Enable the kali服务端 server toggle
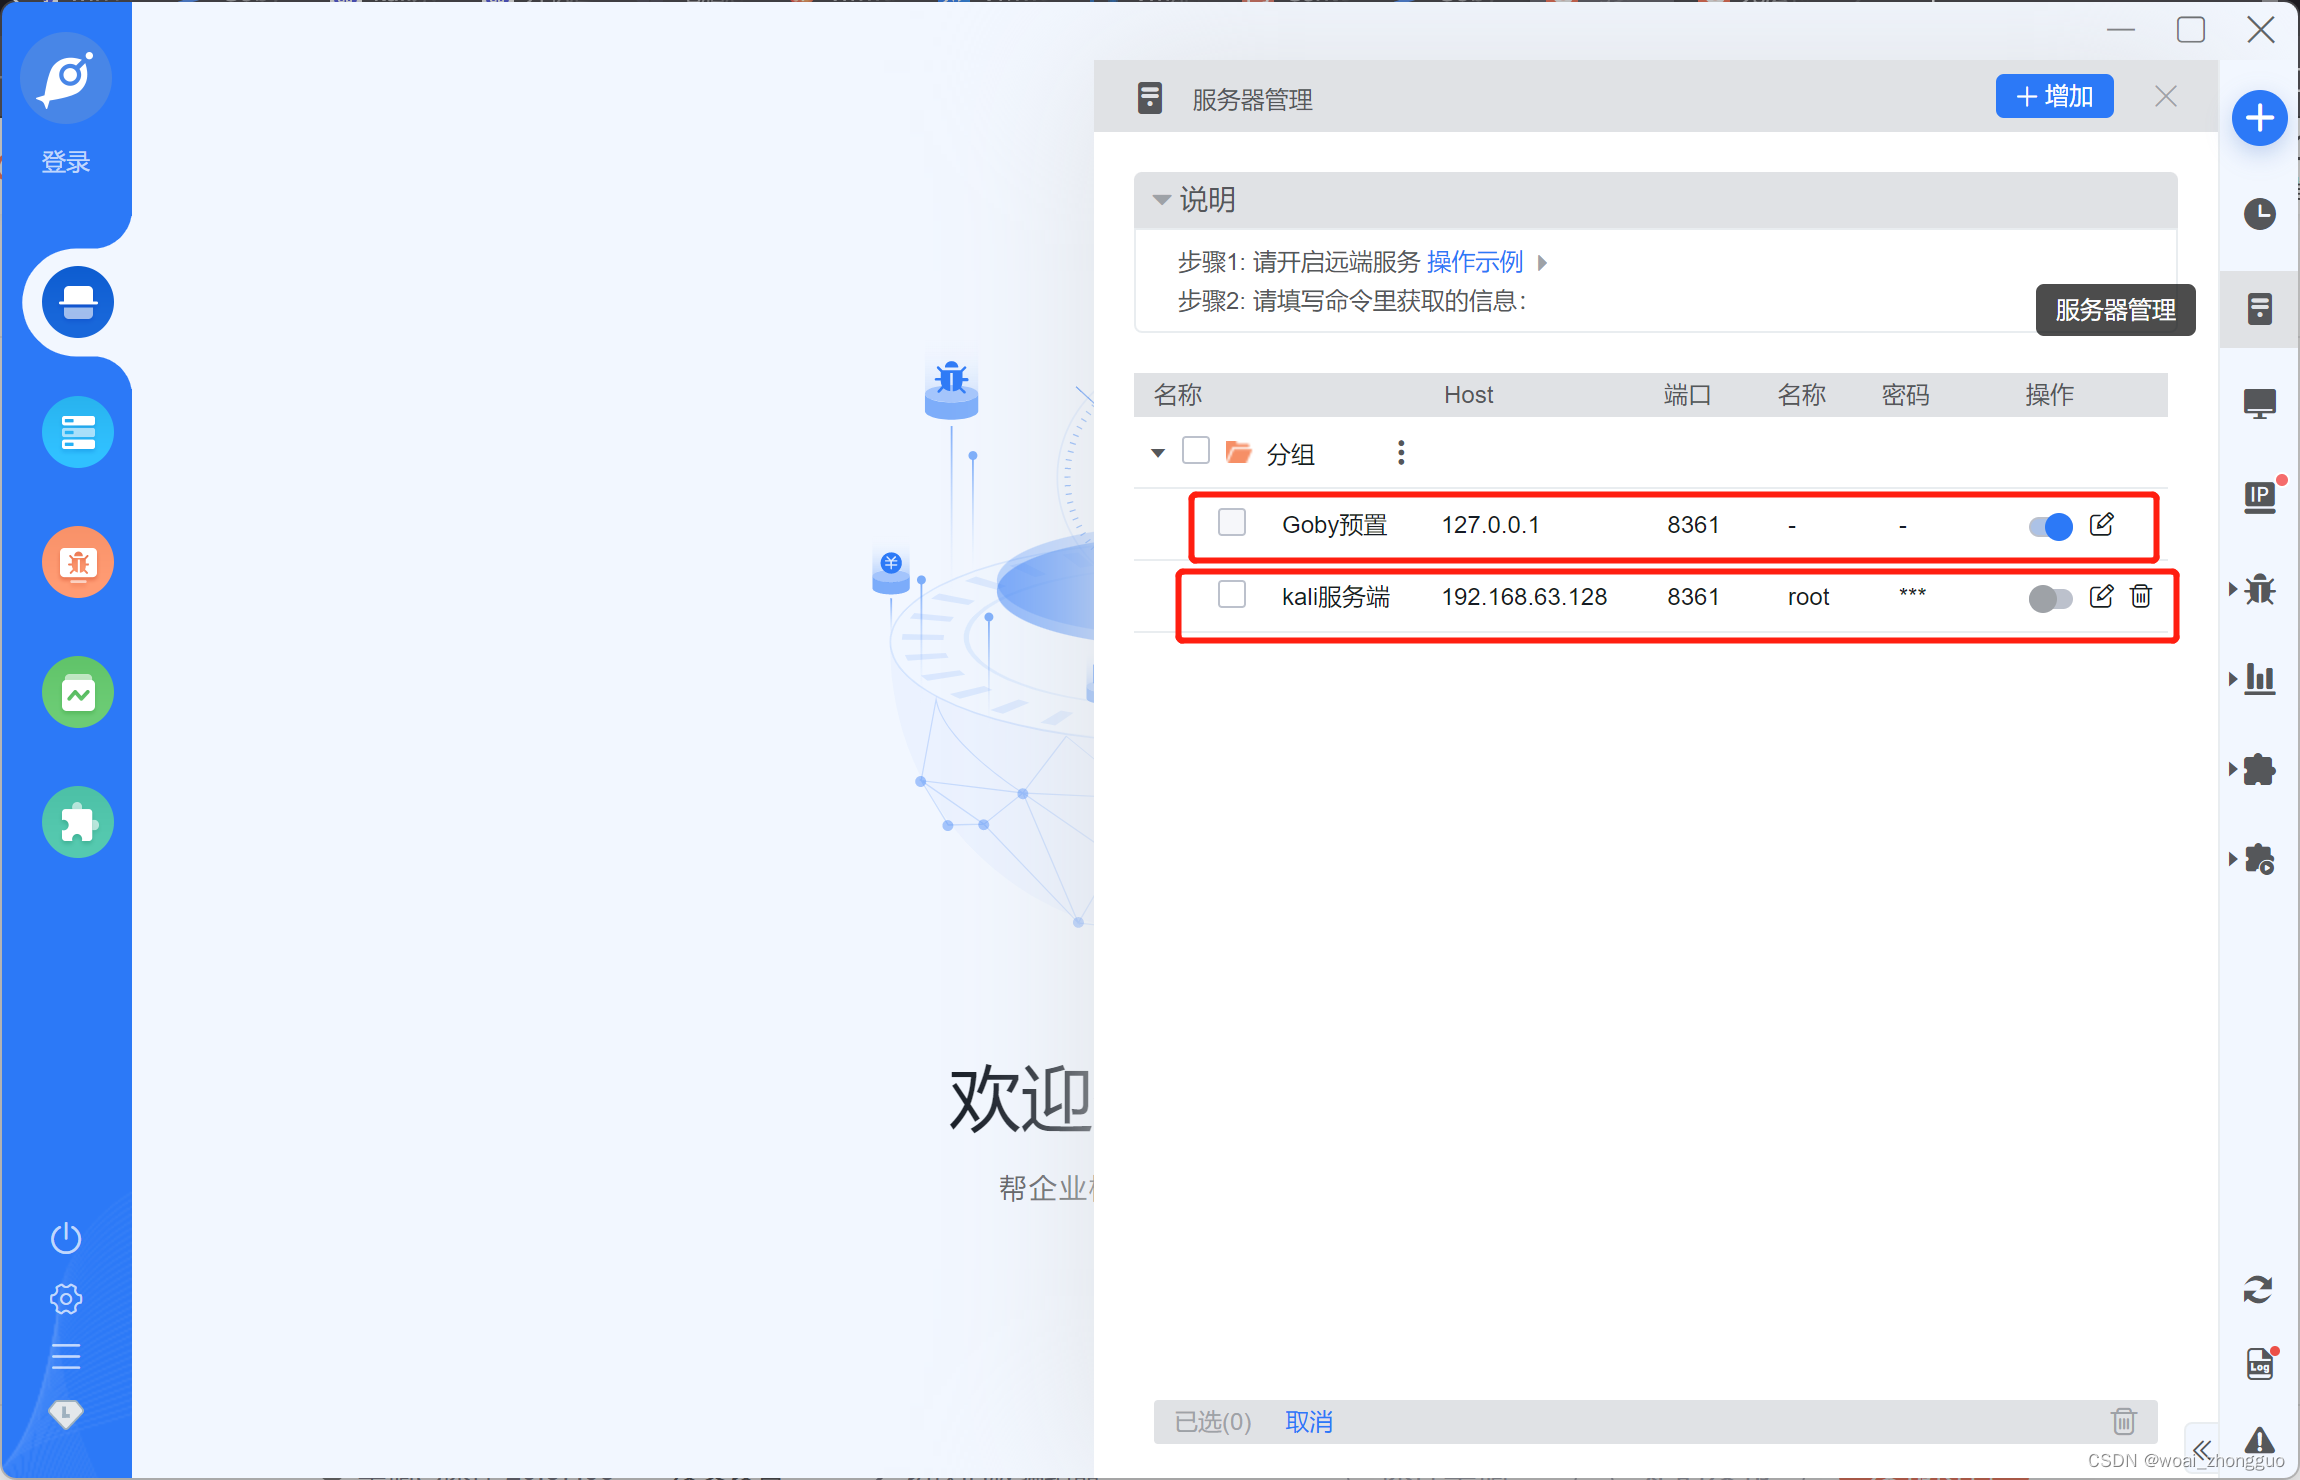Screen dimensions: 2300x1480 pyautogui.click(x=2050, y=598)
